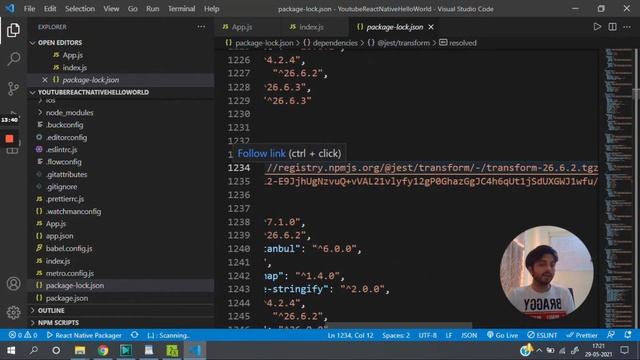Open the Run menu
The image size is (640, 360).
153,9
